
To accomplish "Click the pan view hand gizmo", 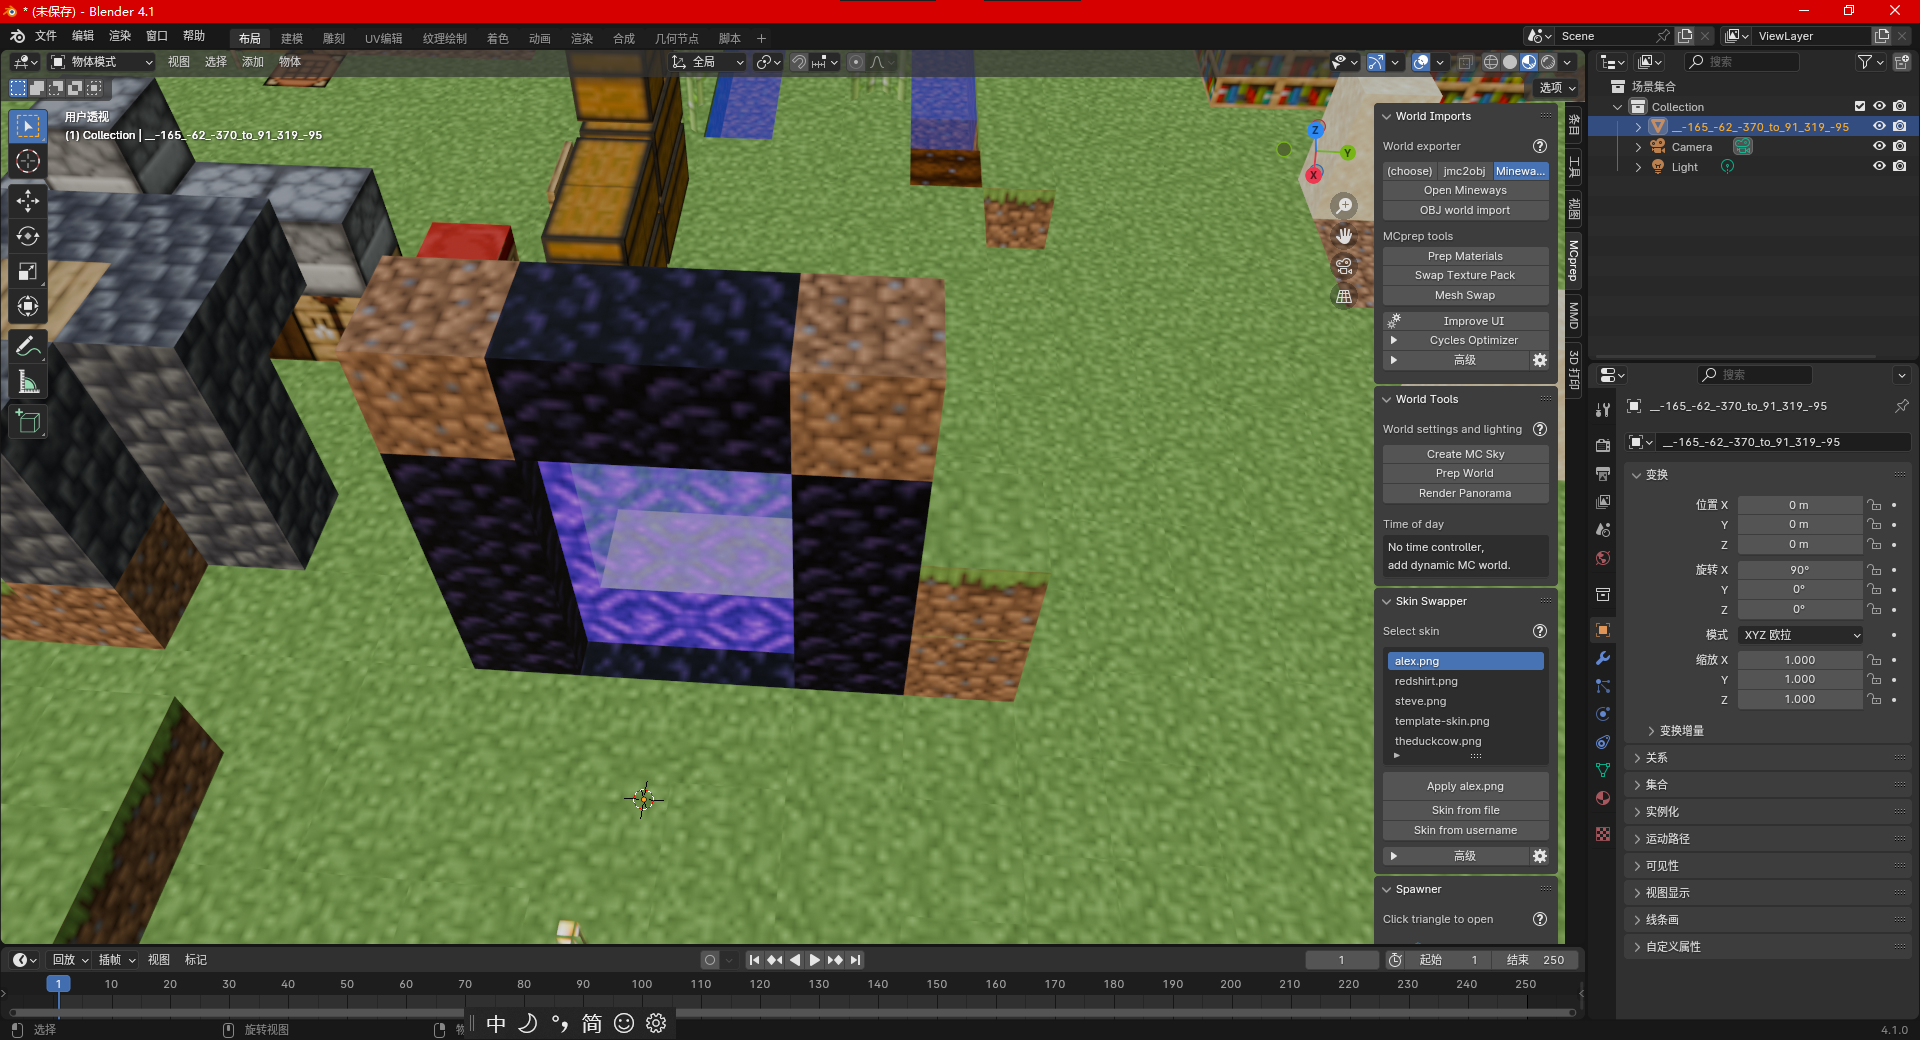I will [x=1344, y=236].
